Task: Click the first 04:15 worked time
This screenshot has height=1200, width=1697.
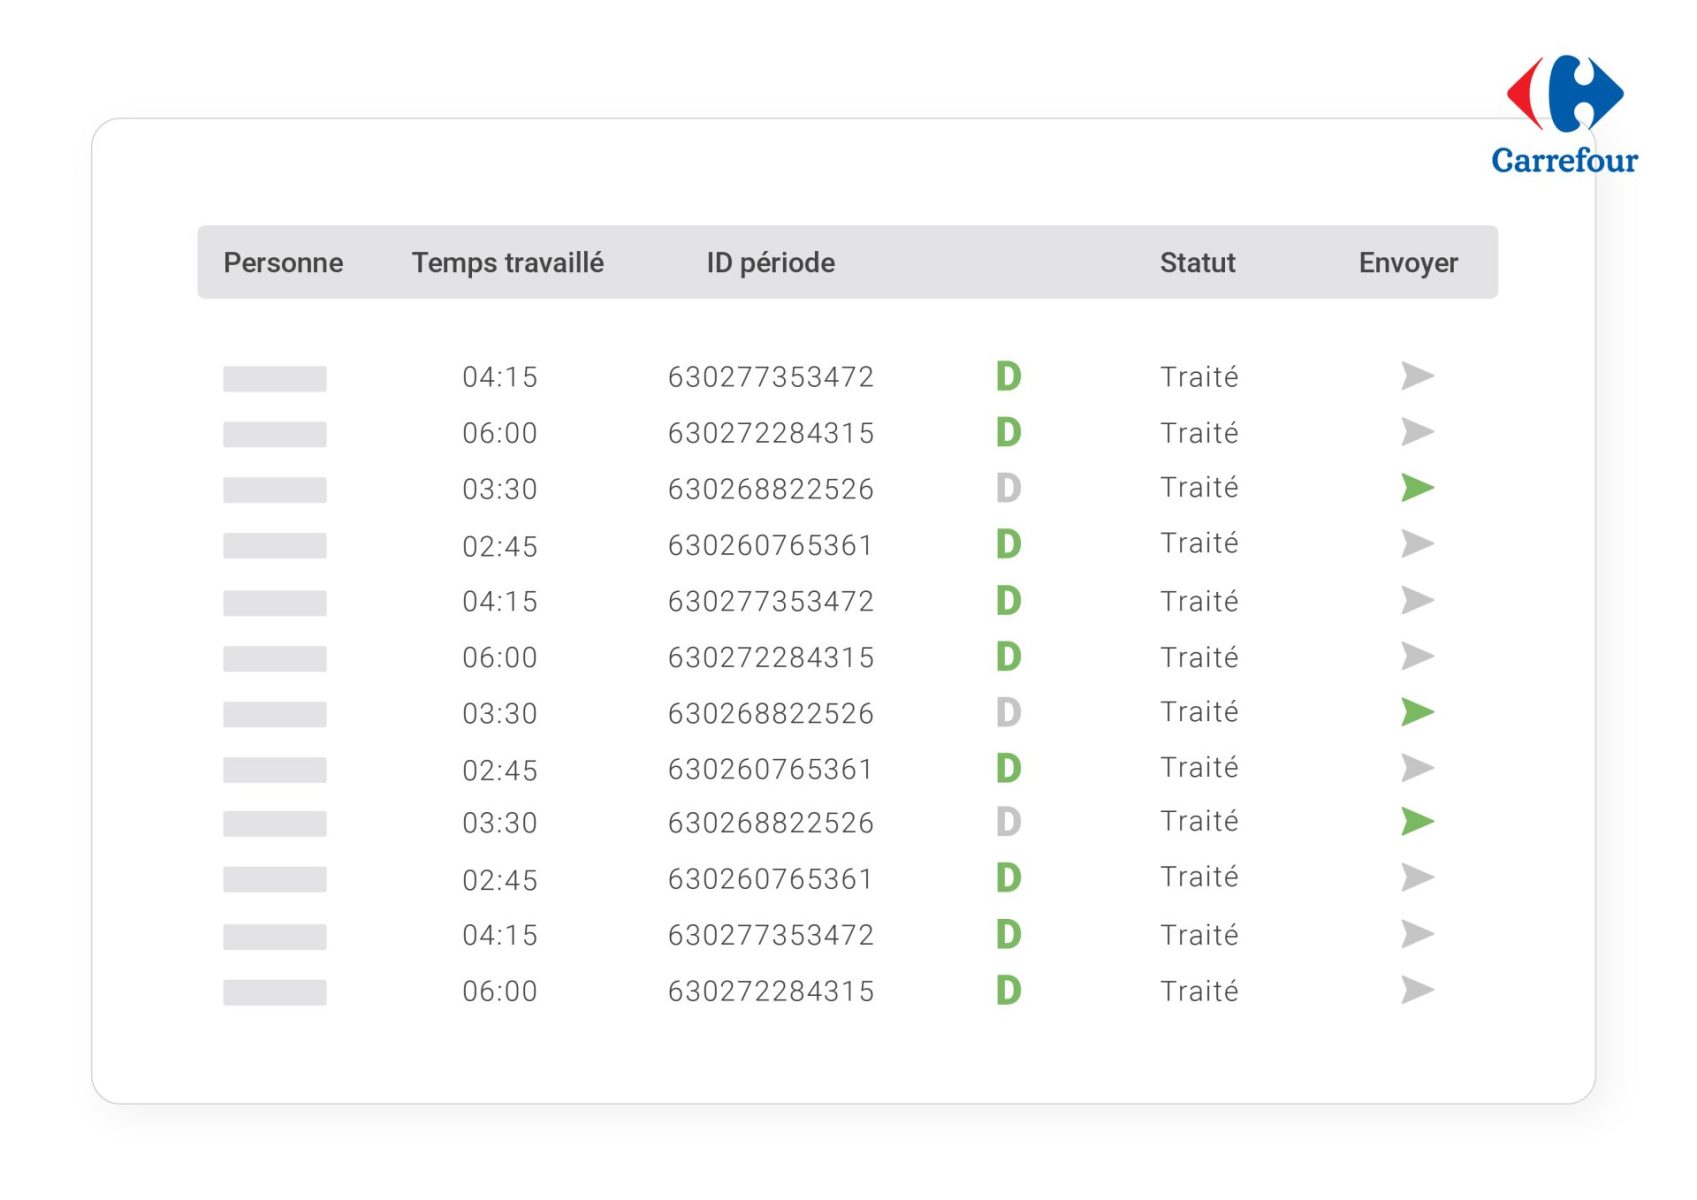Action: tap(500, 377)
